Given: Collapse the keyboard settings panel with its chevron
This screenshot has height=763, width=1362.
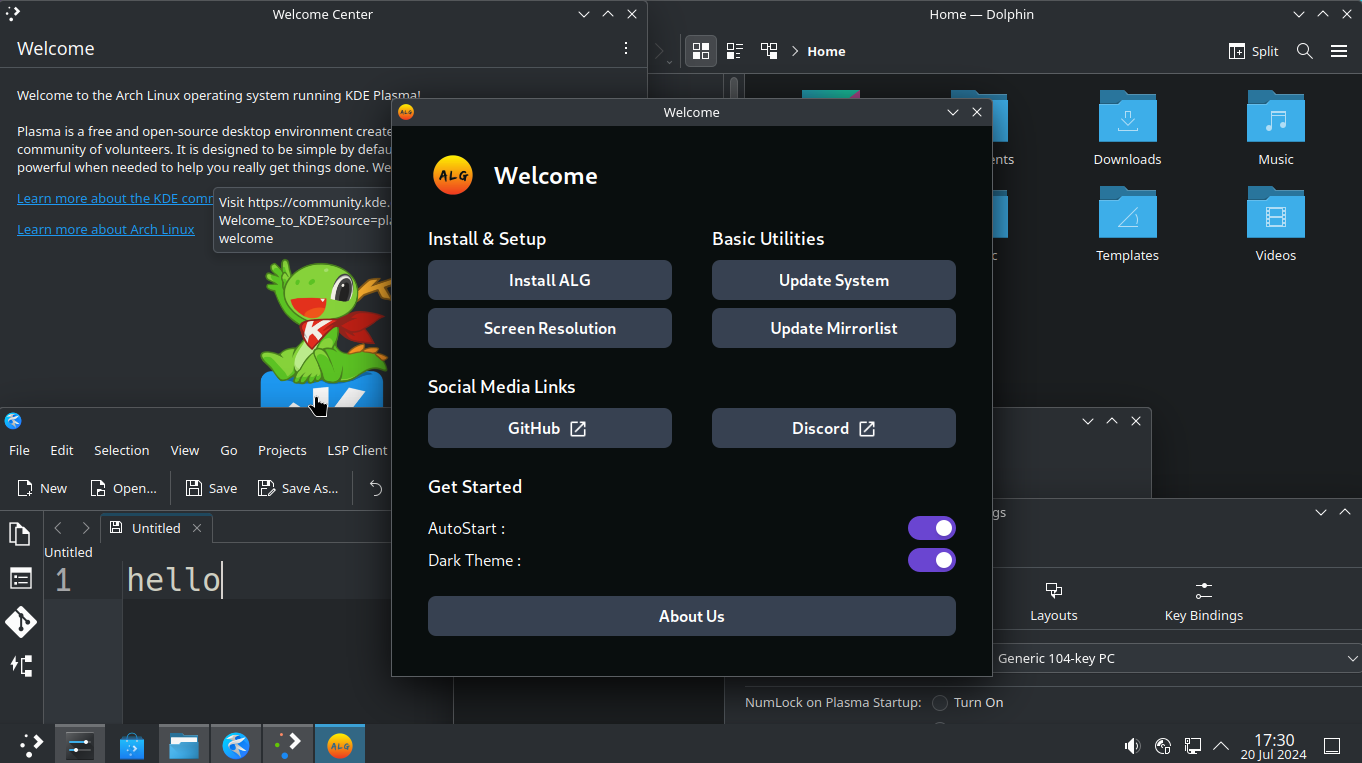Looking at the screenshot, I should 1320,511.
